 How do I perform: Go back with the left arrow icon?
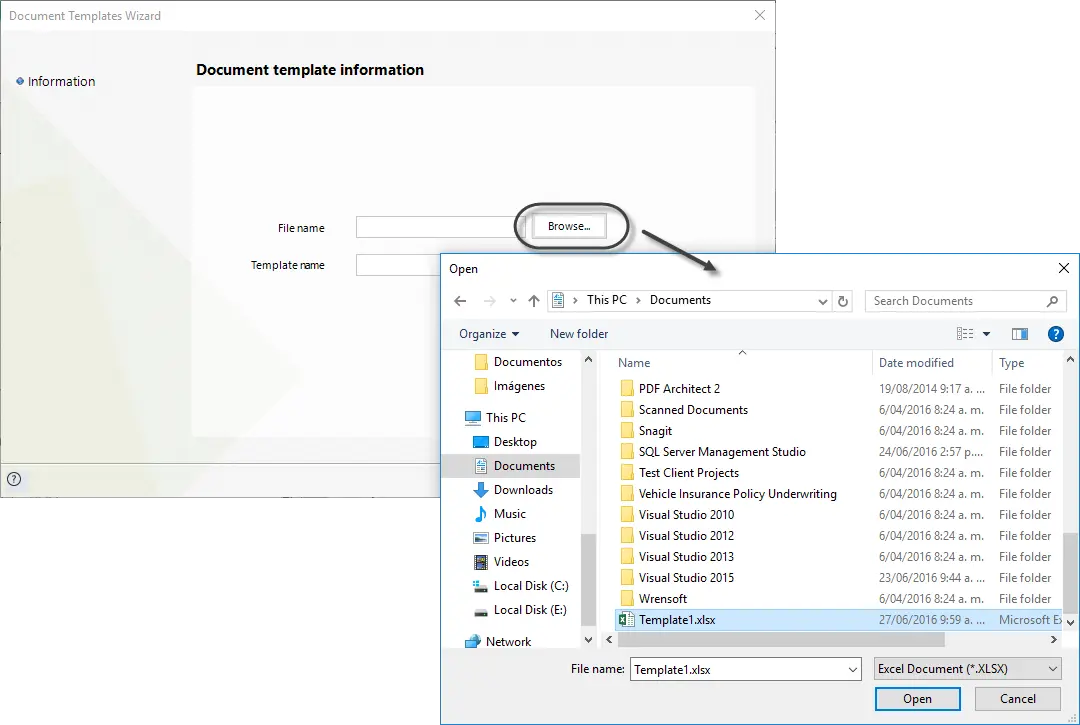(x=460, y=301)
